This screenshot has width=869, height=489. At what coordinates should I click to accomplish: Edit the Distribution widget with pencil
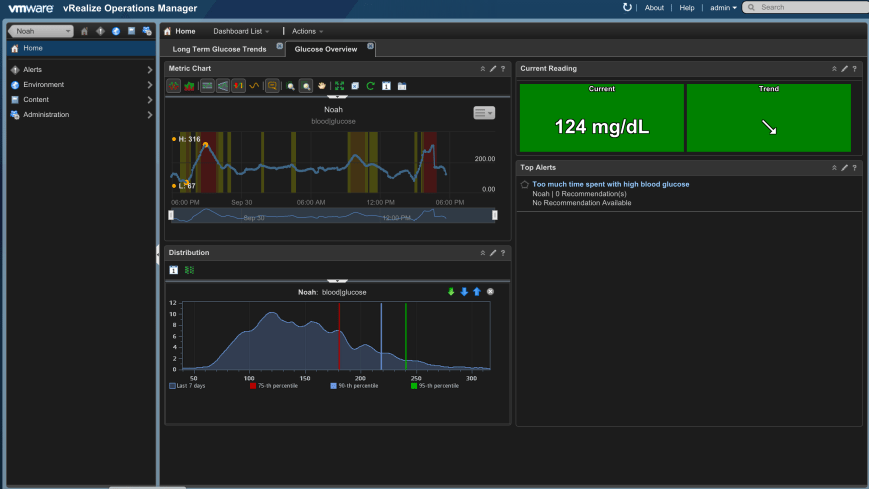493,253
